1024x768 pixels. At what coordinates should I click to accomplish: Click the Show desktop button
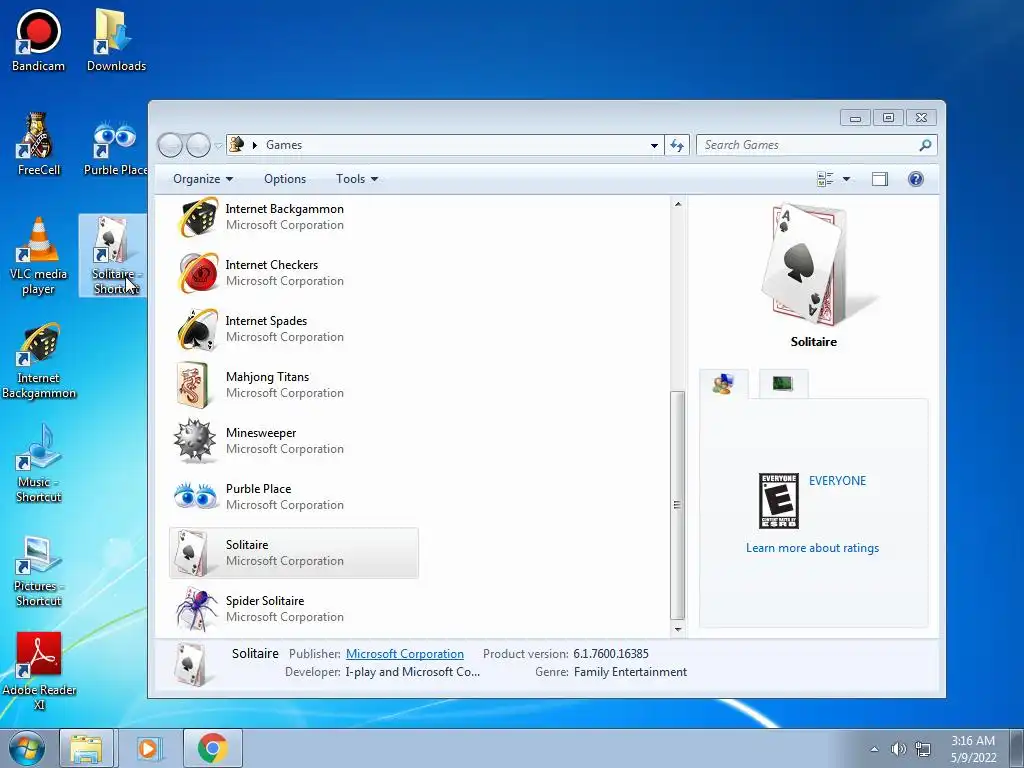pos(1016,748)
